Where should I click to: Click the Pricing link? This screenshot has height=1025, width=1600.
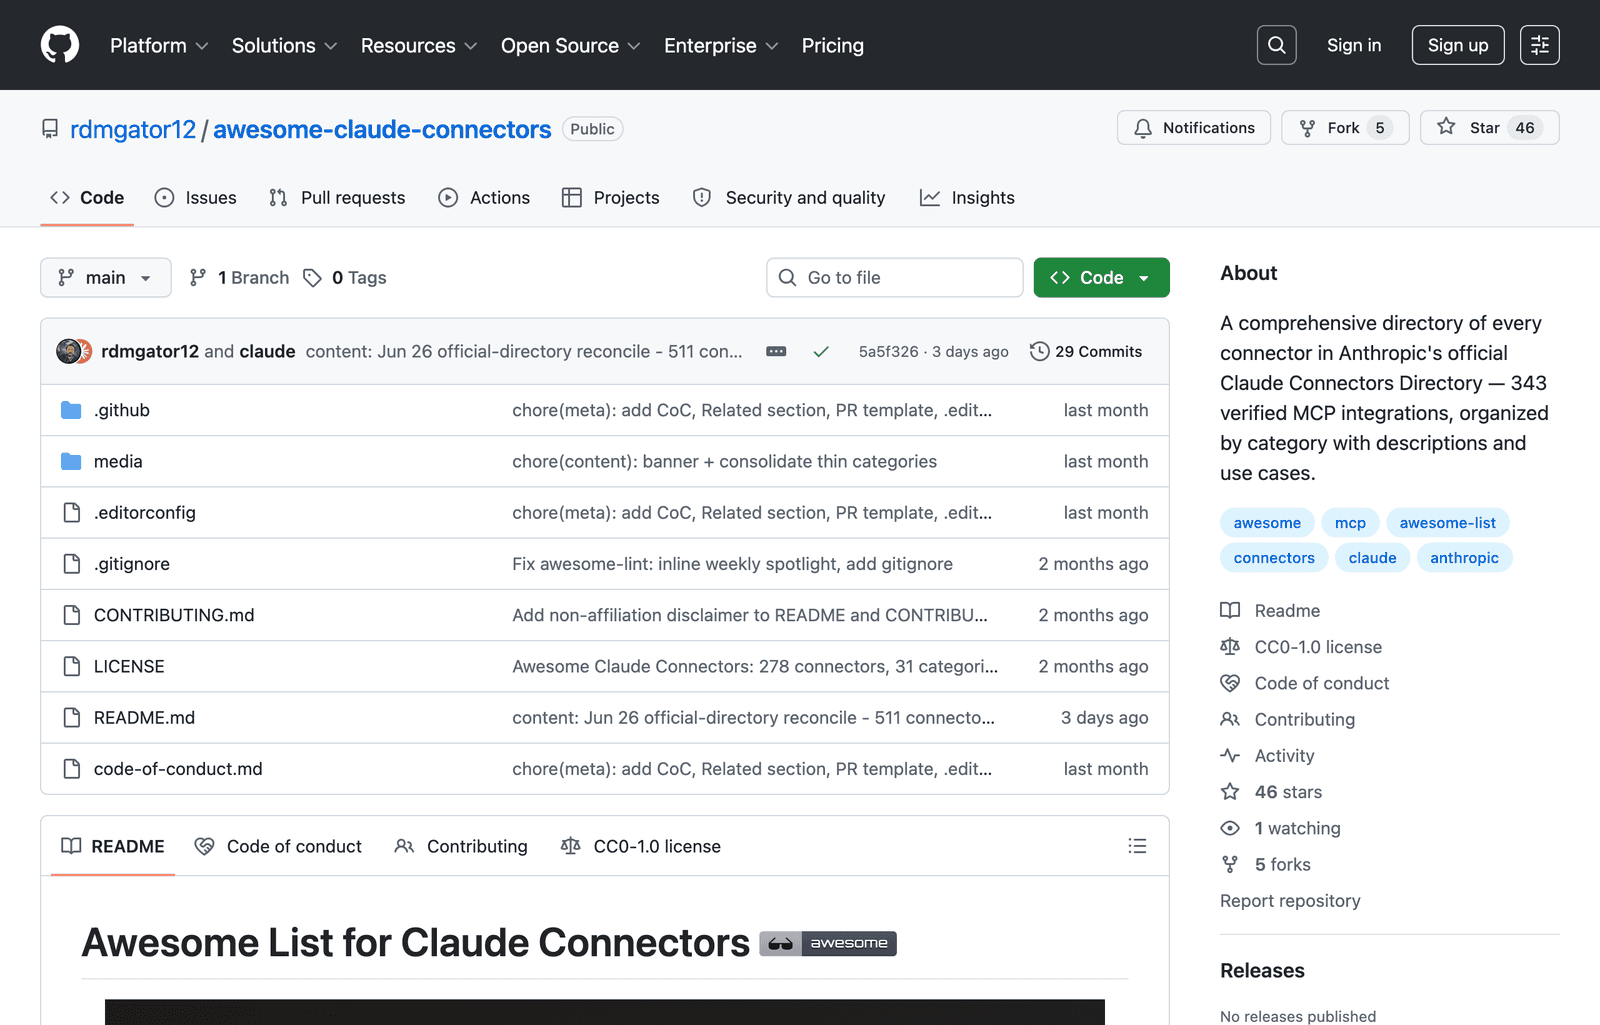(x=832, y=46)
